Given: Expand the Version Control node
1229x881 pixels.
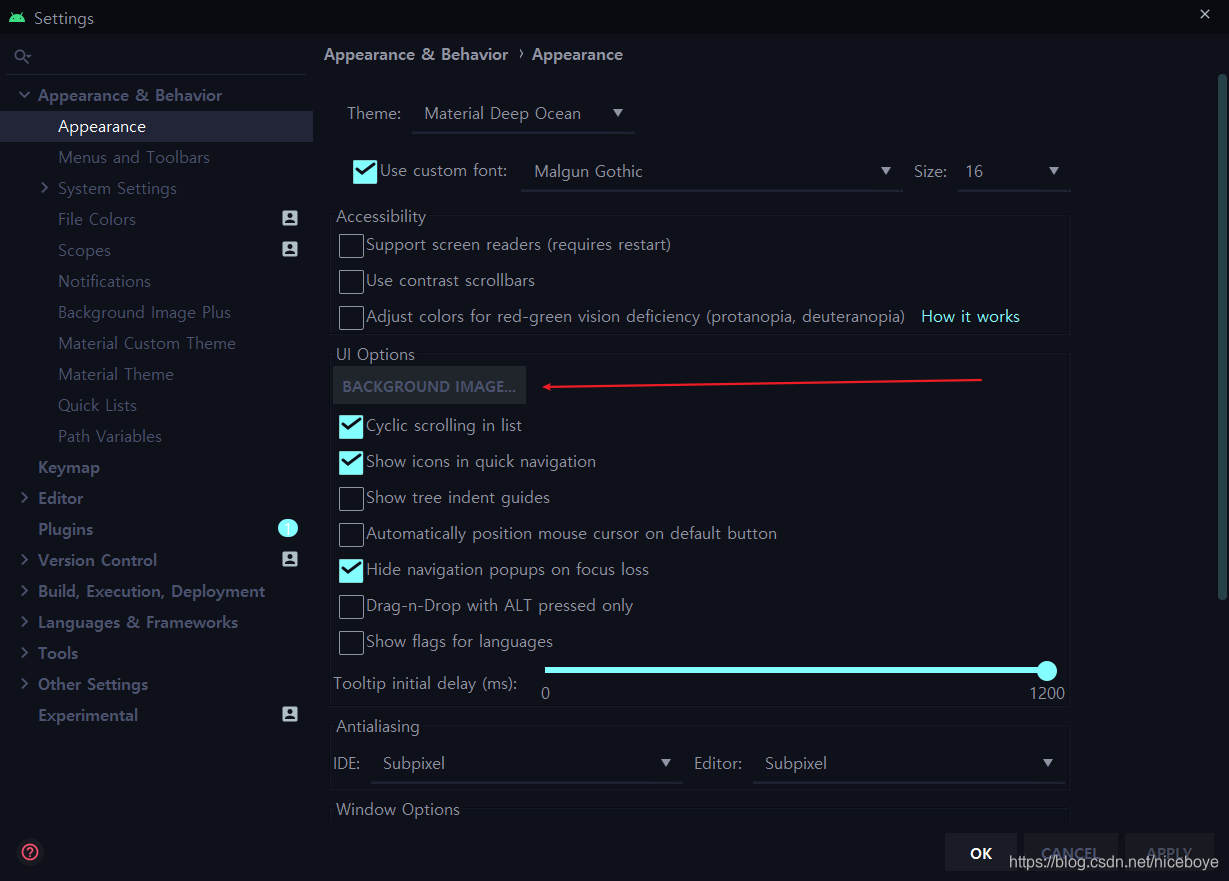Looking at the screenshot, I should (24, 559).
